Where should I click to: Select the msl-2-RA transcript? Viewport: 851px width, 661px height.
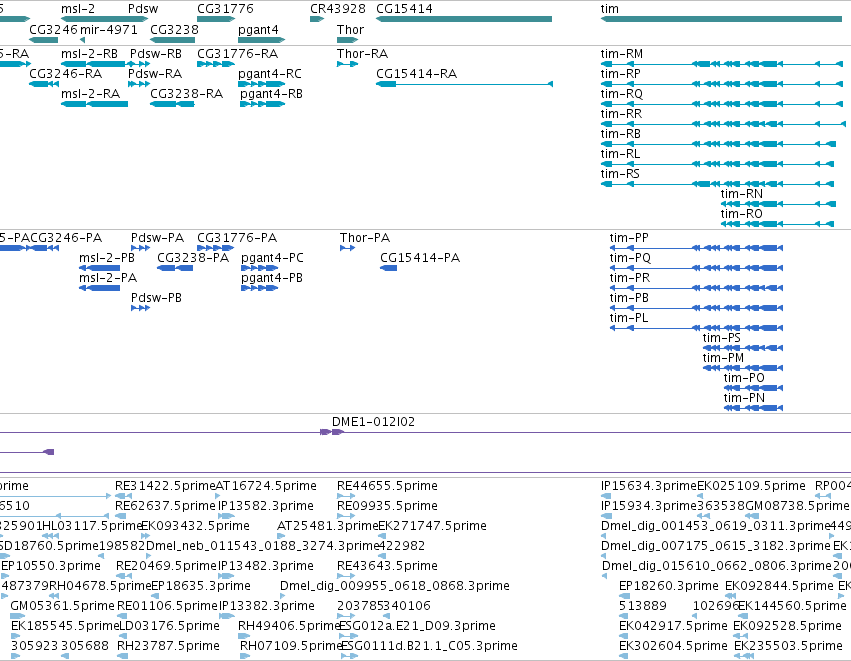point(94,104)
